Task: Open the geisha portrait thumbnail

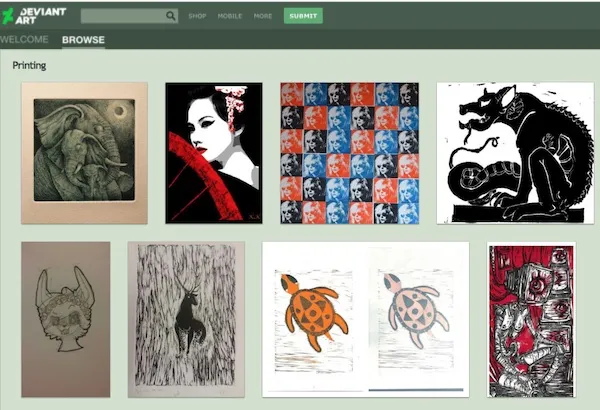Action: point(213,153)
